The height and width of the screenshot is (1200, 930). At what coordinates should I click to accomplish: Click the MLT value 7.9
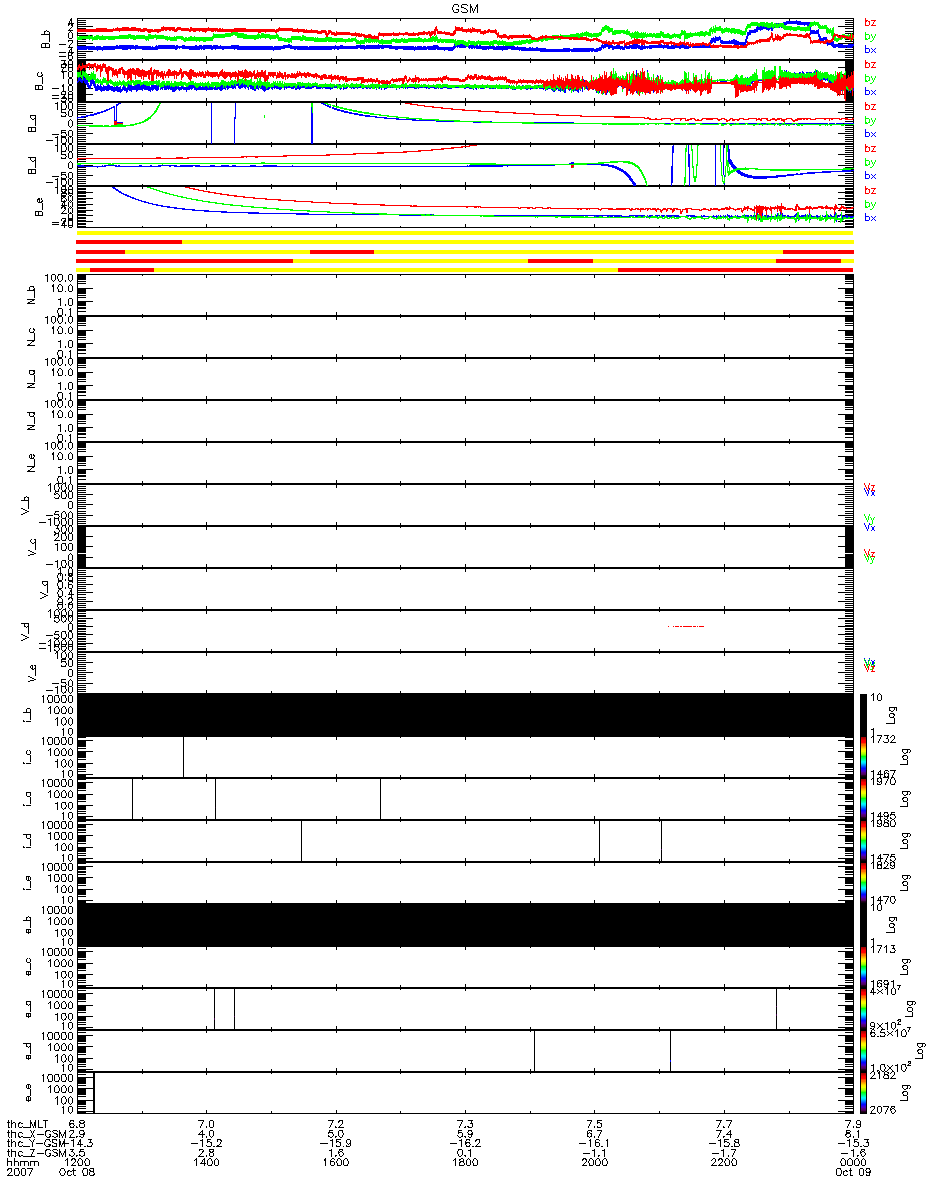click(x=853, y=1124)
